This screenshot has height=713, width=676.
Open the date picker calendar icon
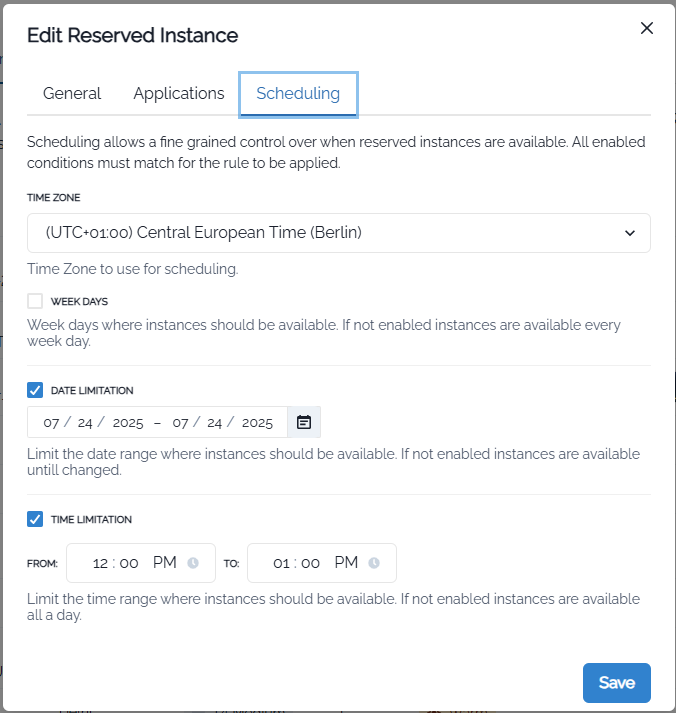[304, 422]
